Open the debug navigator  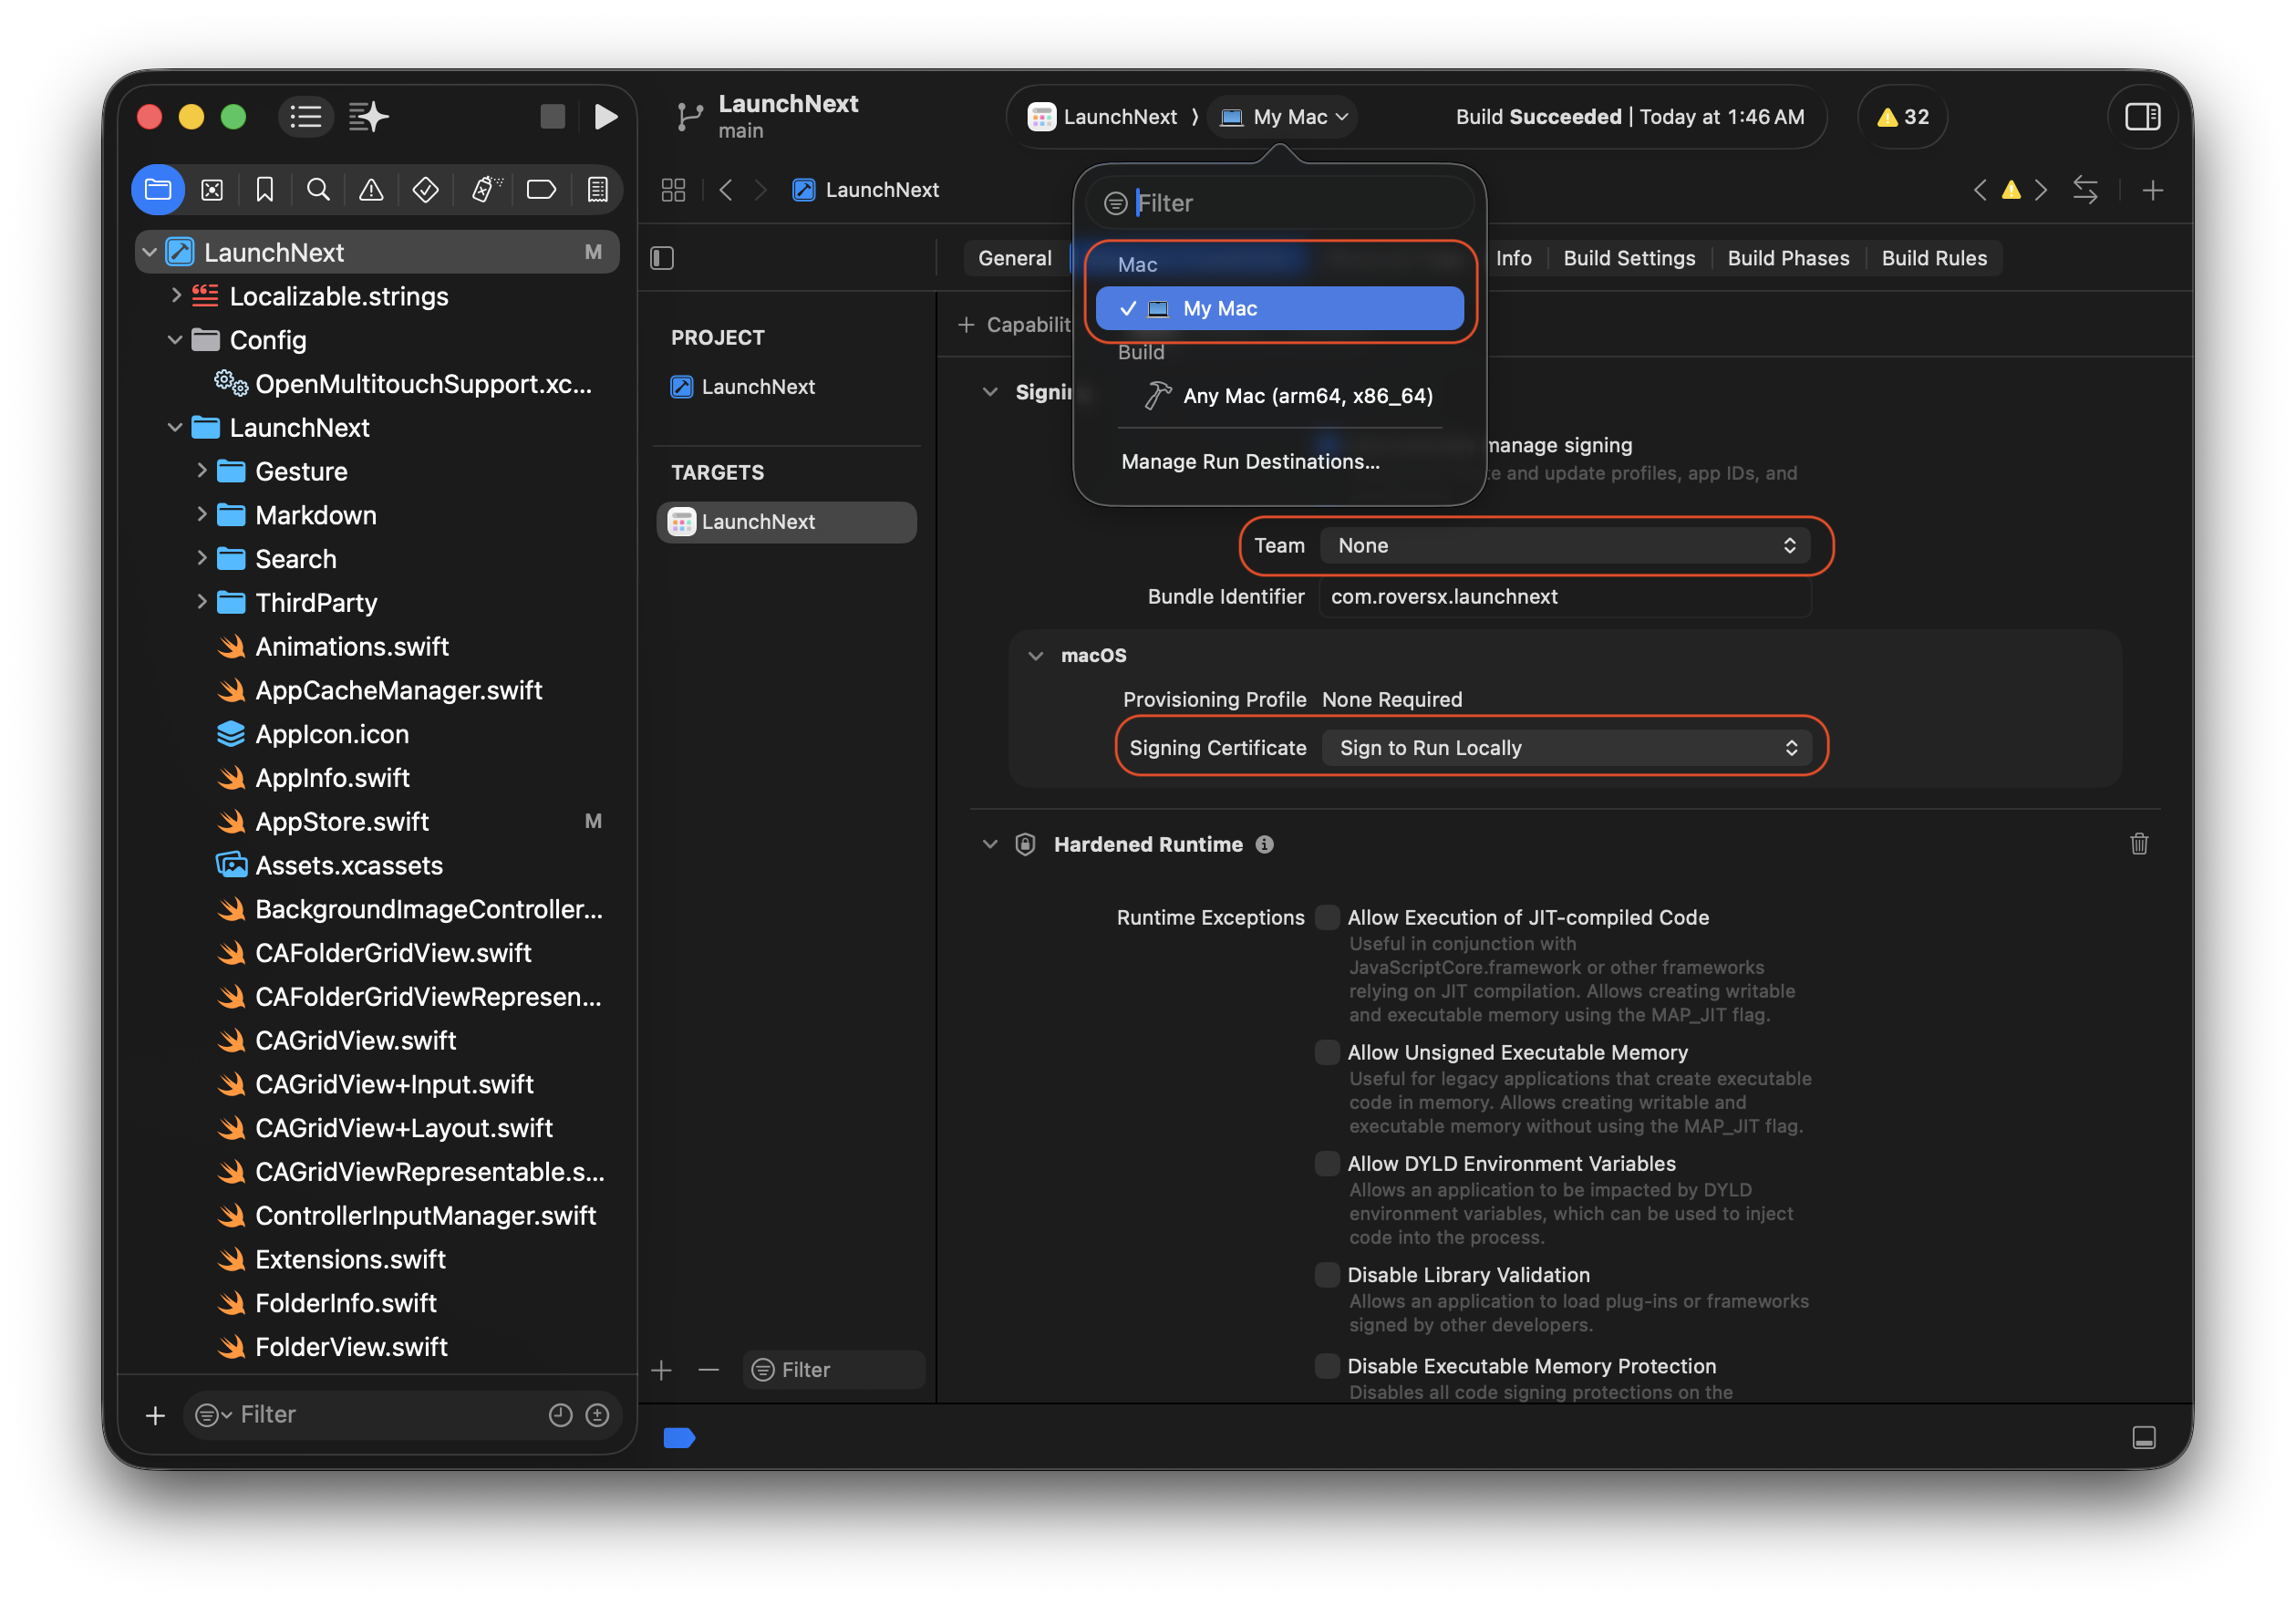(x=485, y=190)
